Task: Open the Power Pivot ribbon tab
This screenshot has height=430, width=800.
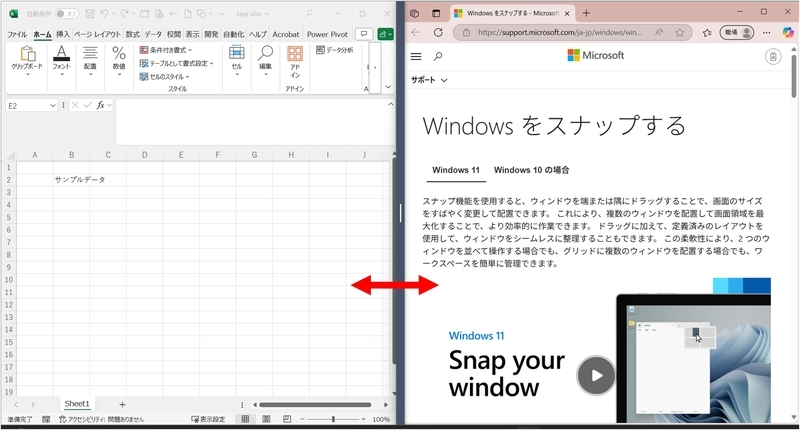Action: click(327, 34)
